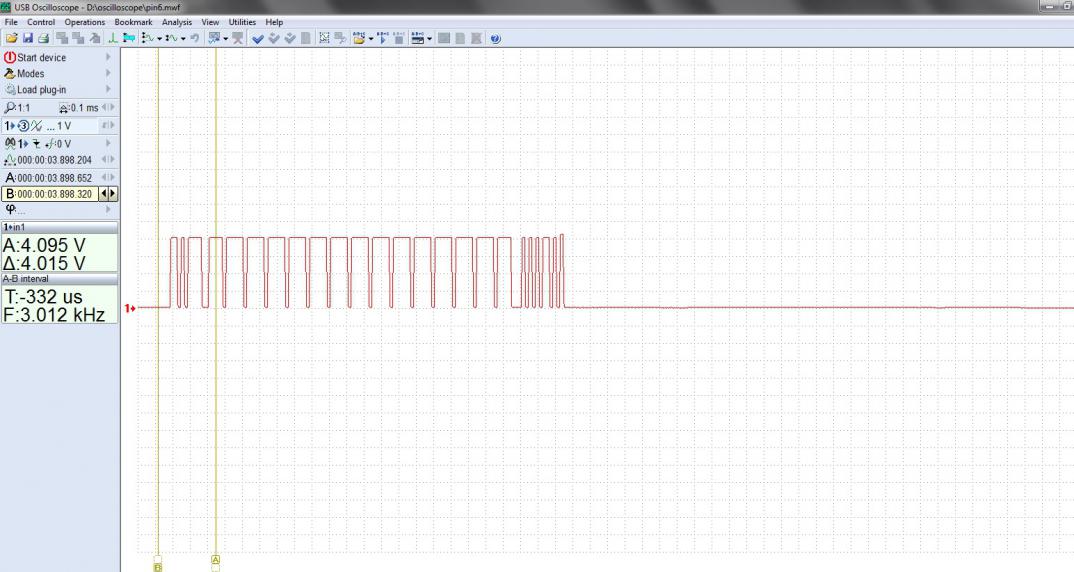
Task: Step cursor B left with its arrow
Action: point(104,194)
